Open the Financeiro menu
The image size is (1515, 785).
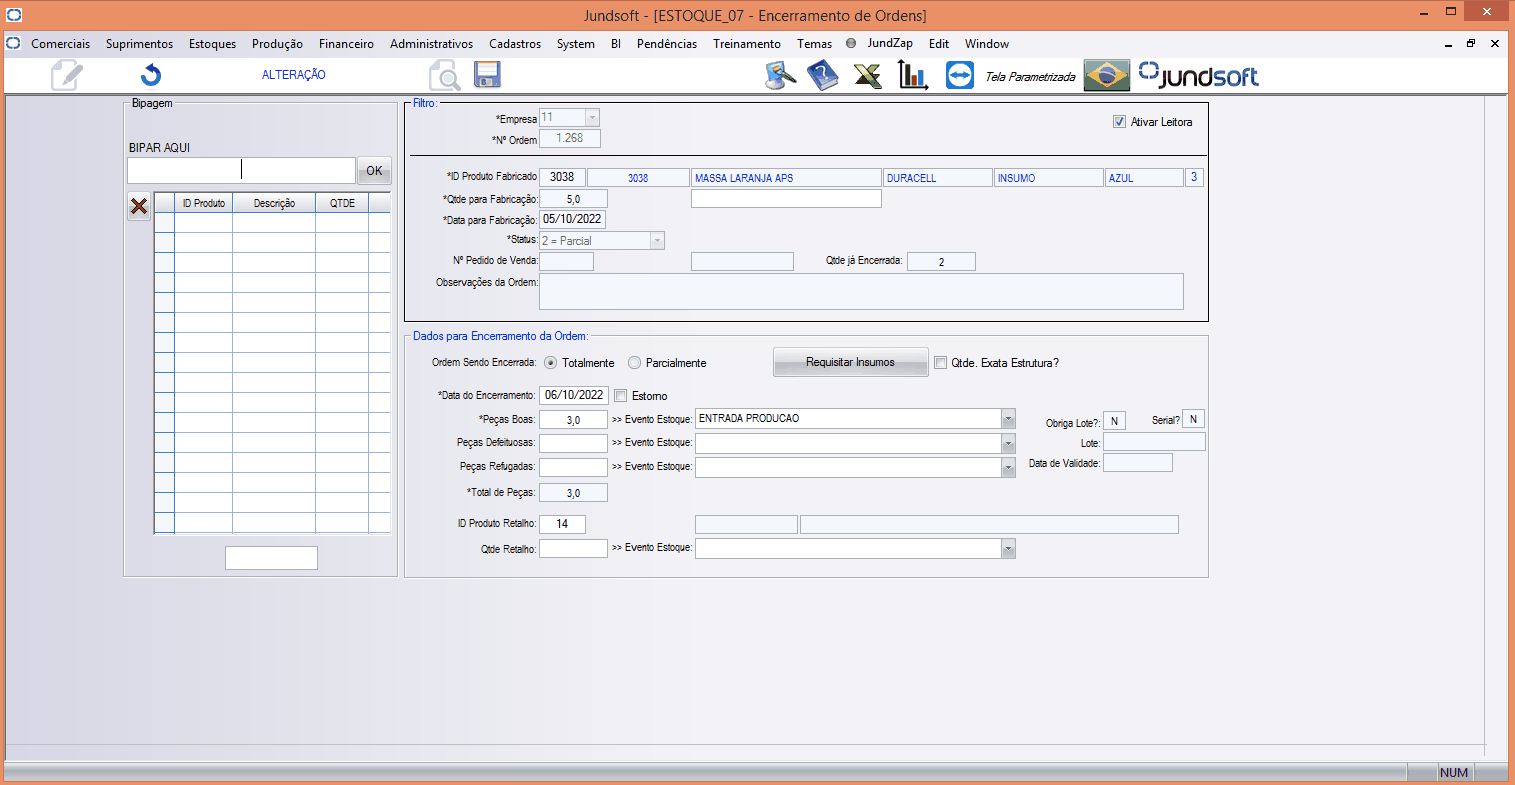346,44
